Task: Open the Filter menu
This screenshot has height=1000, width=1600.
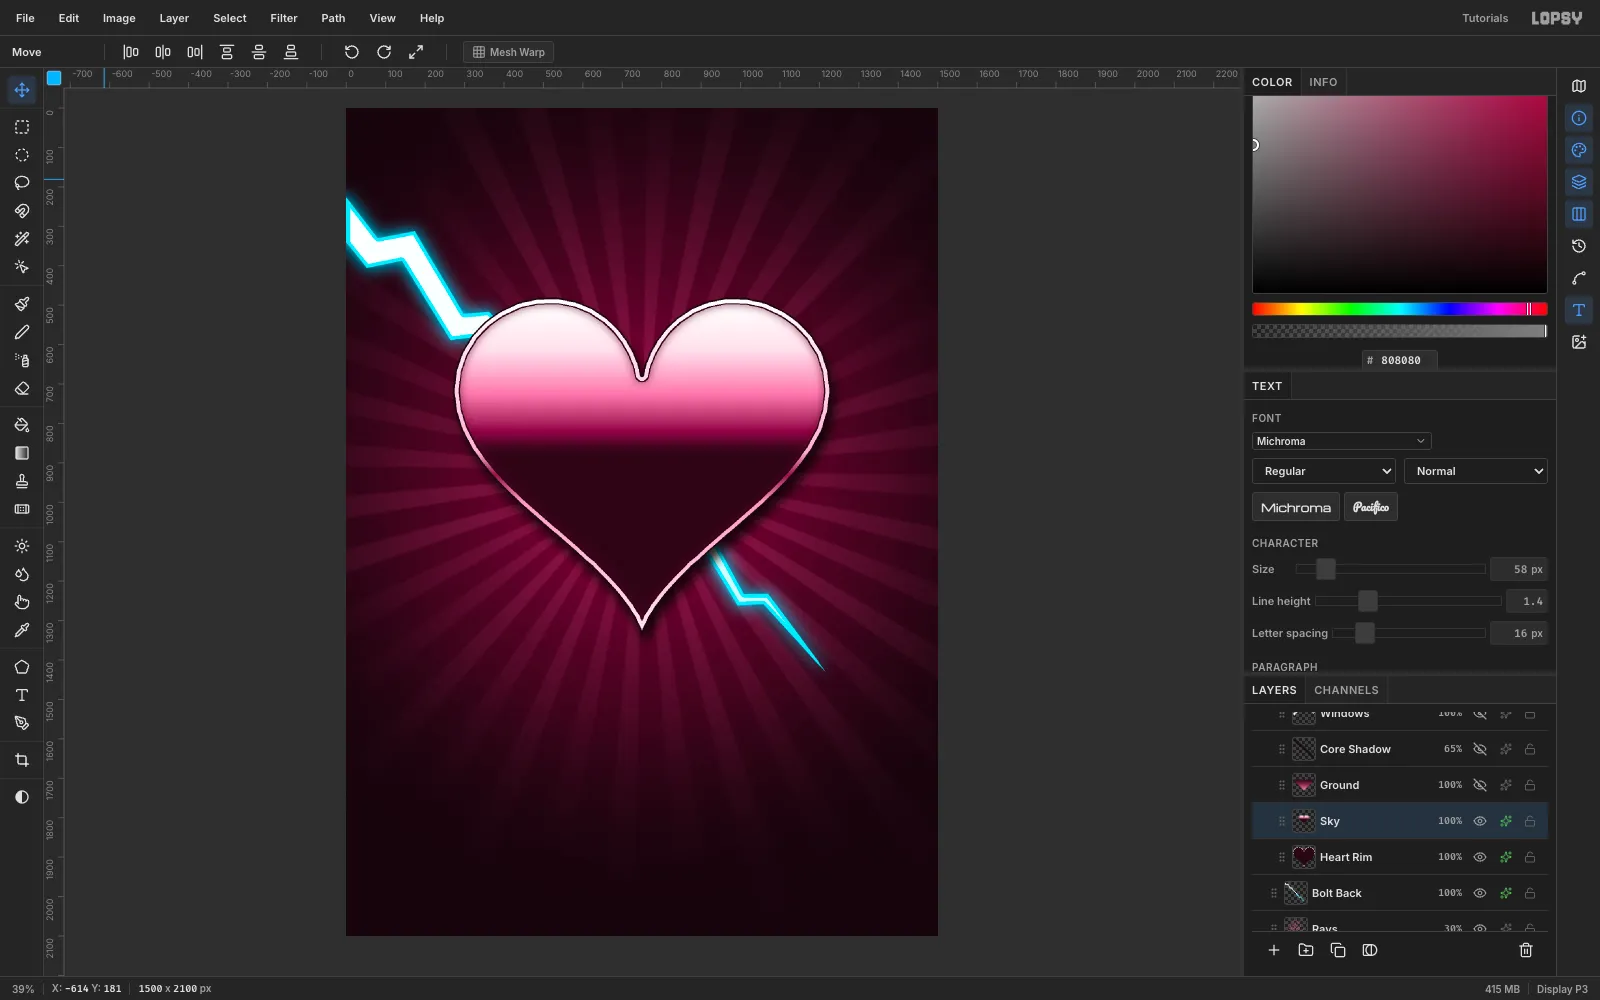Action: [x=284, y=18]
